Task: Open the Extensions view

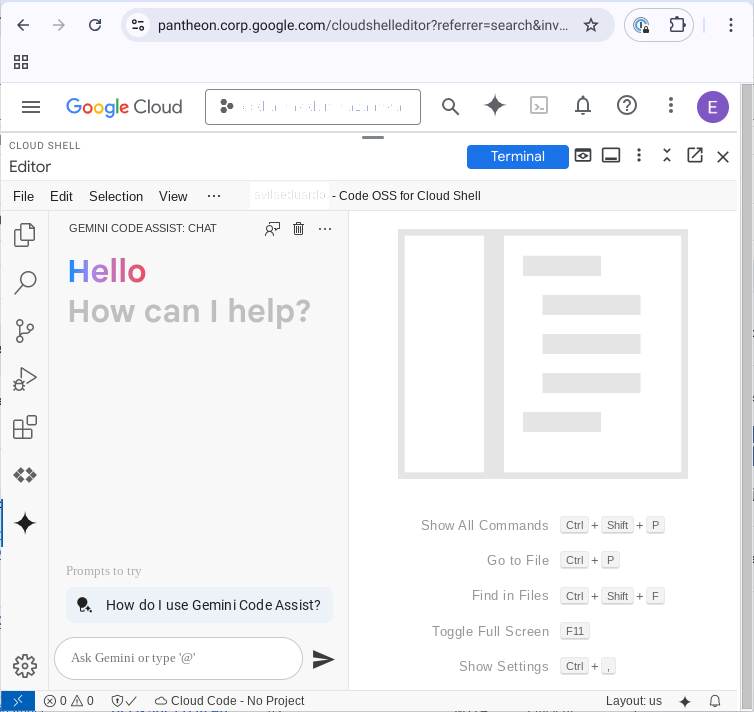Action: click(x=25, y=427)
